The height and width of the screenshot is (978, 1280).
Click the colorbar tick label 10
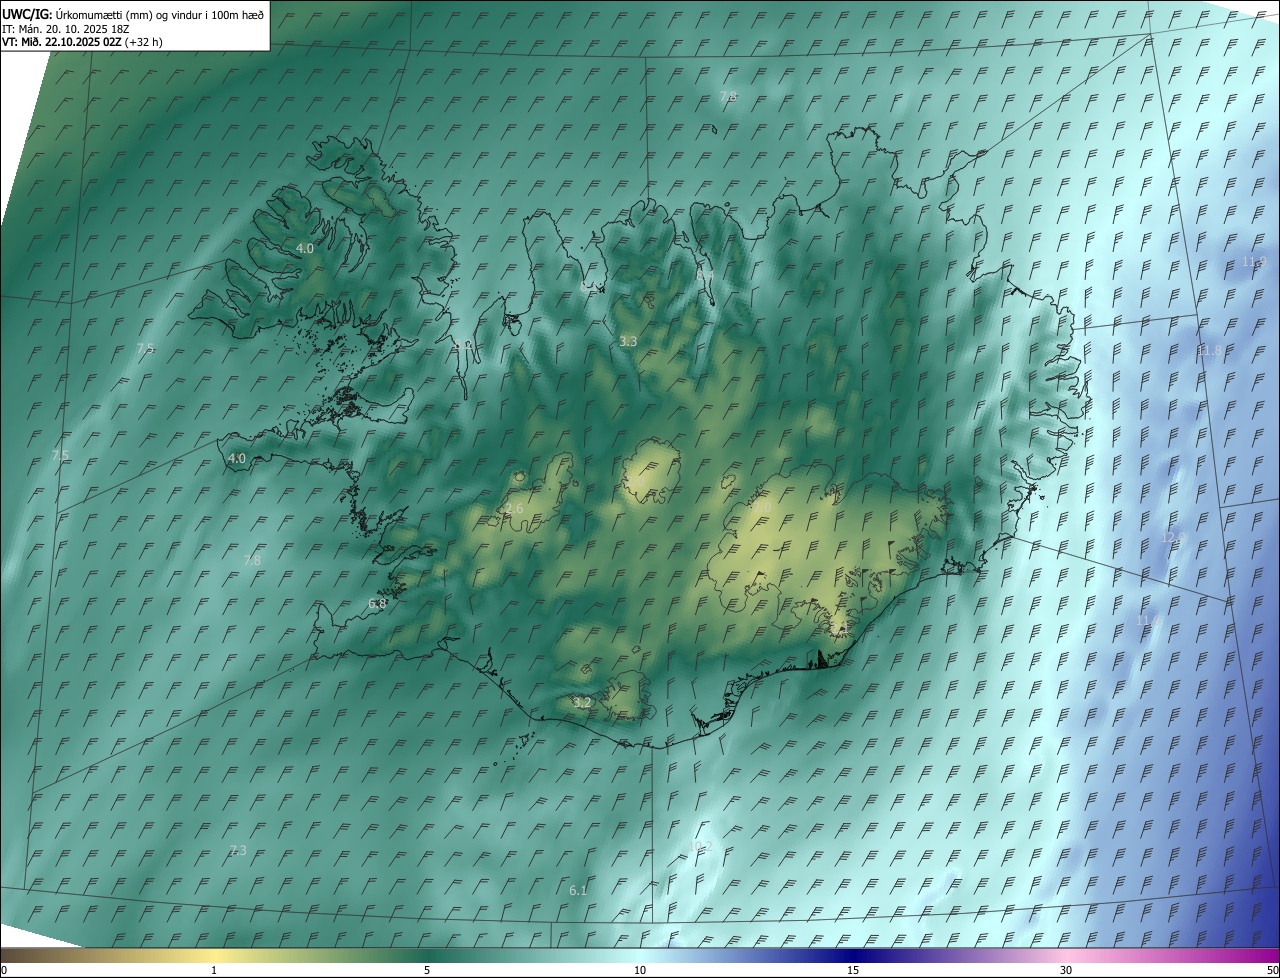[x=640, y=971]
